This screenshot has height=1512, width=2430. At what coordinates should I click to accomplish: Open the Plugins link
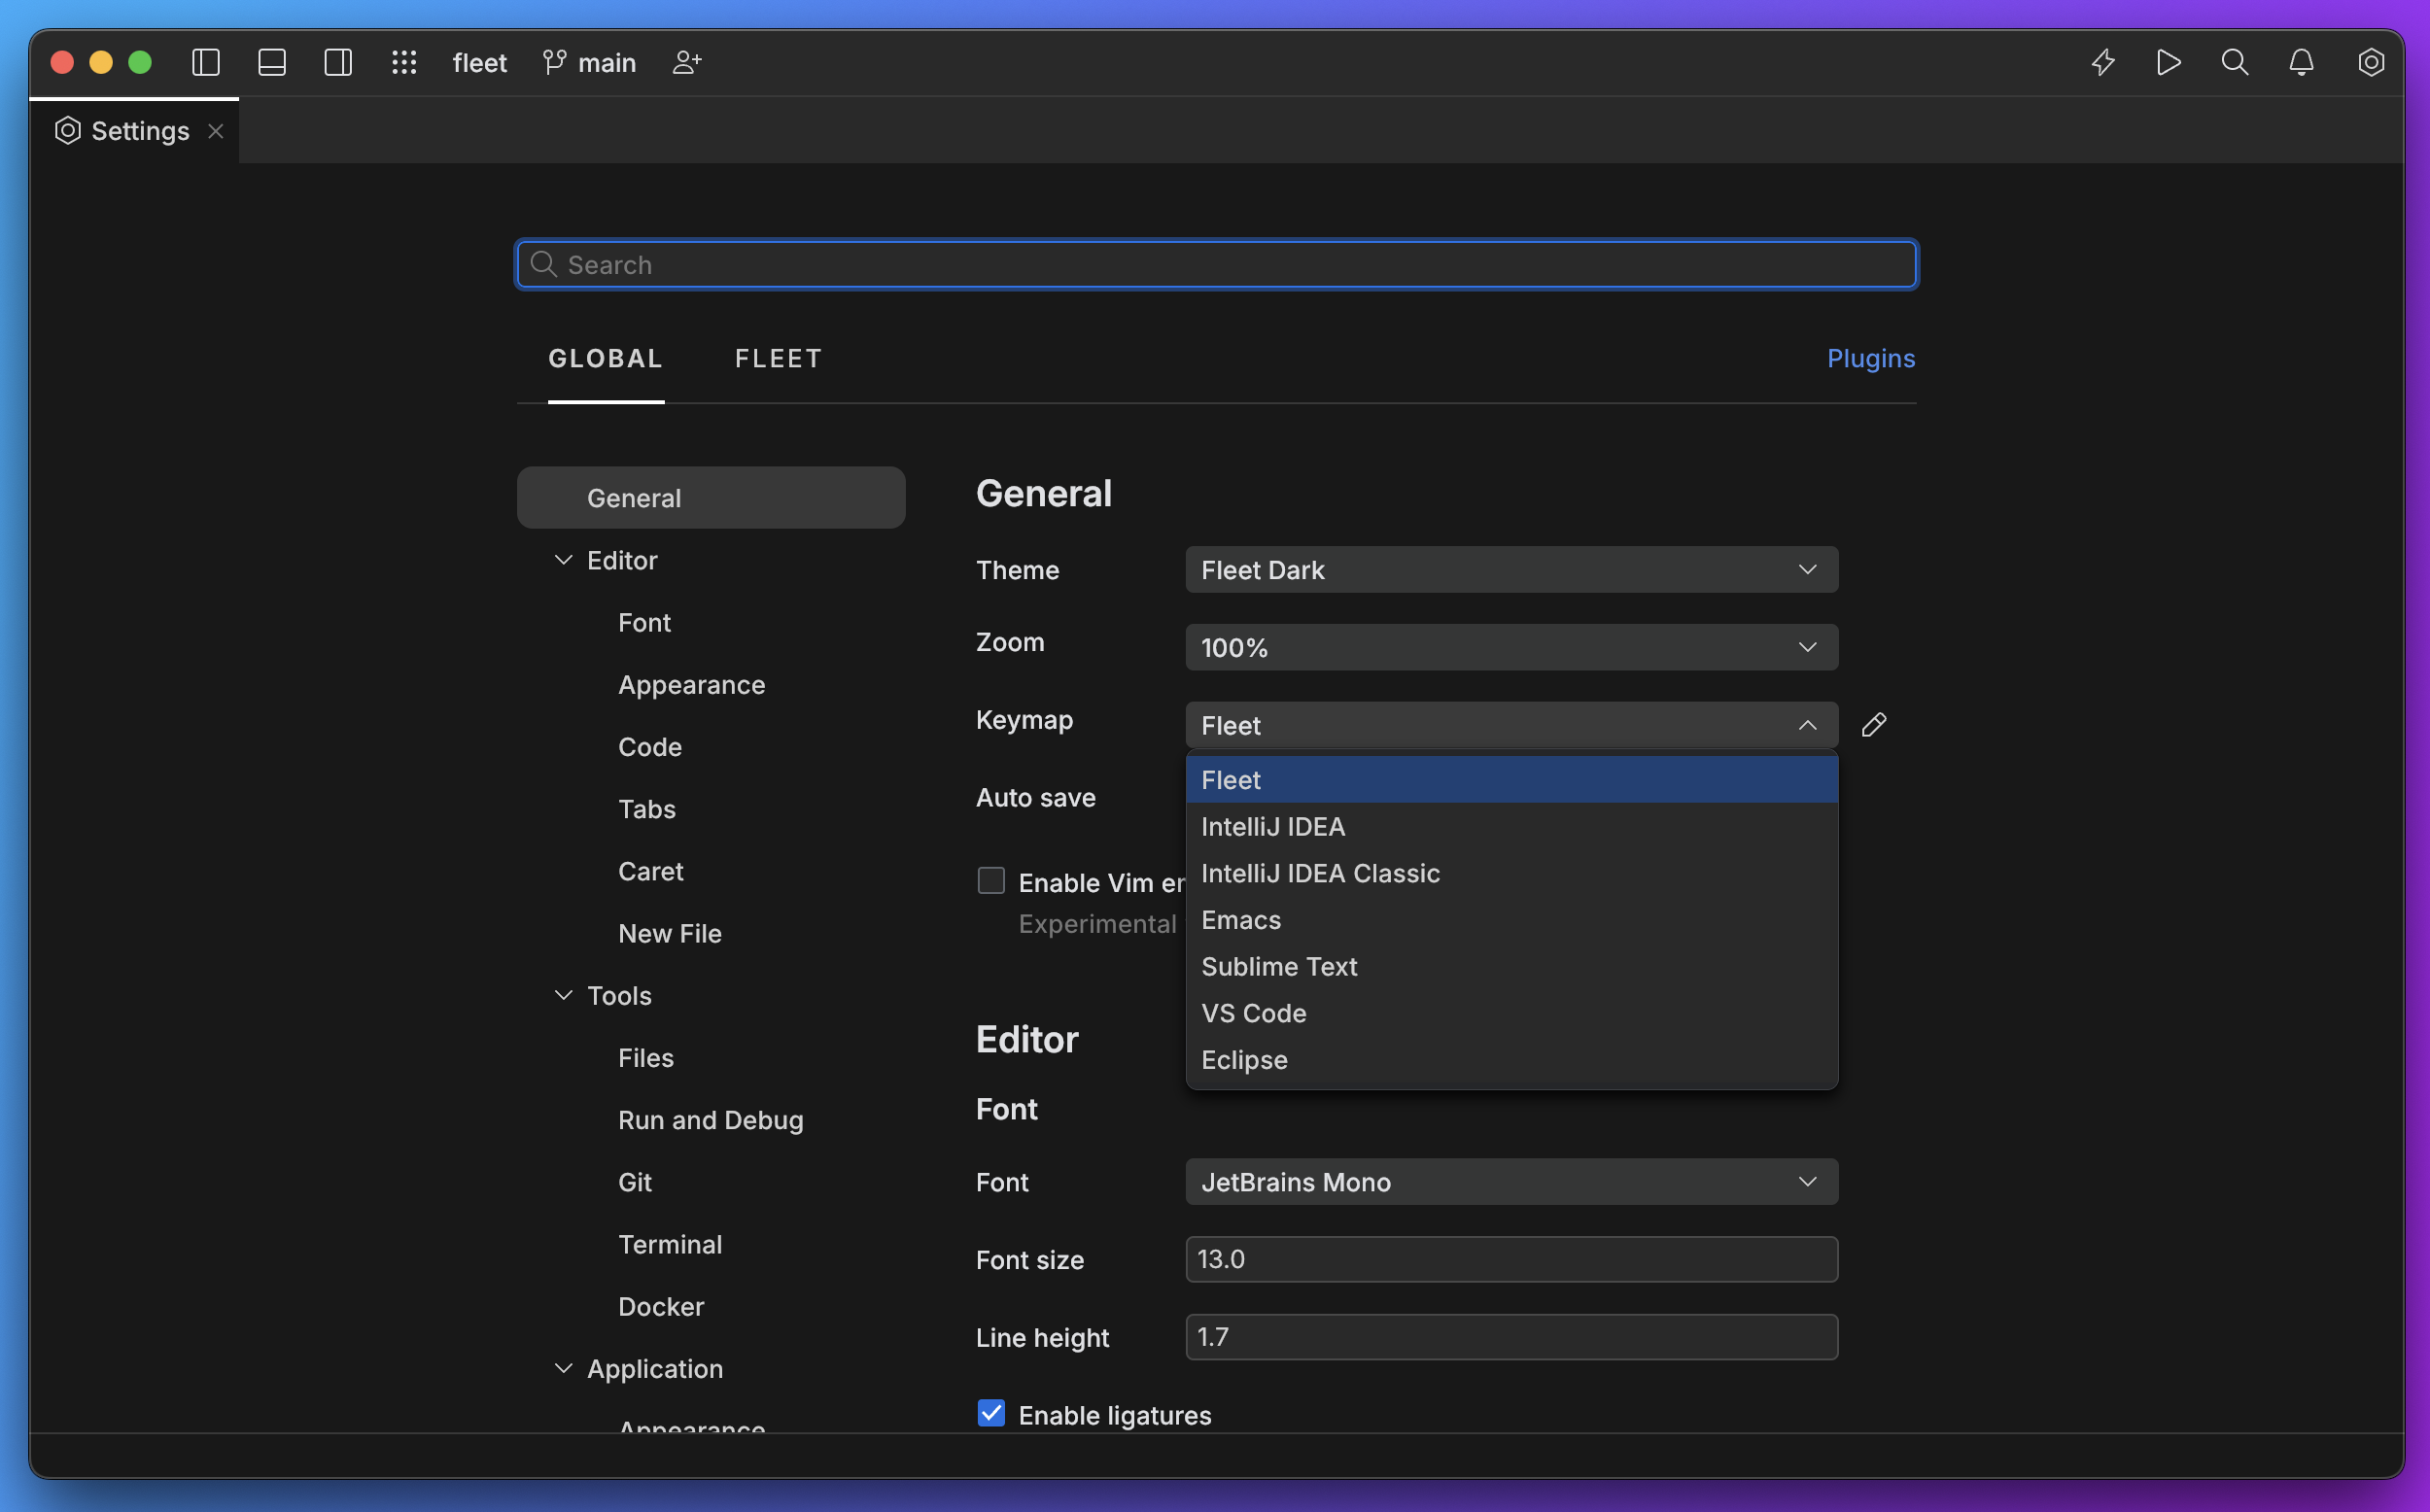point(1871,358)
